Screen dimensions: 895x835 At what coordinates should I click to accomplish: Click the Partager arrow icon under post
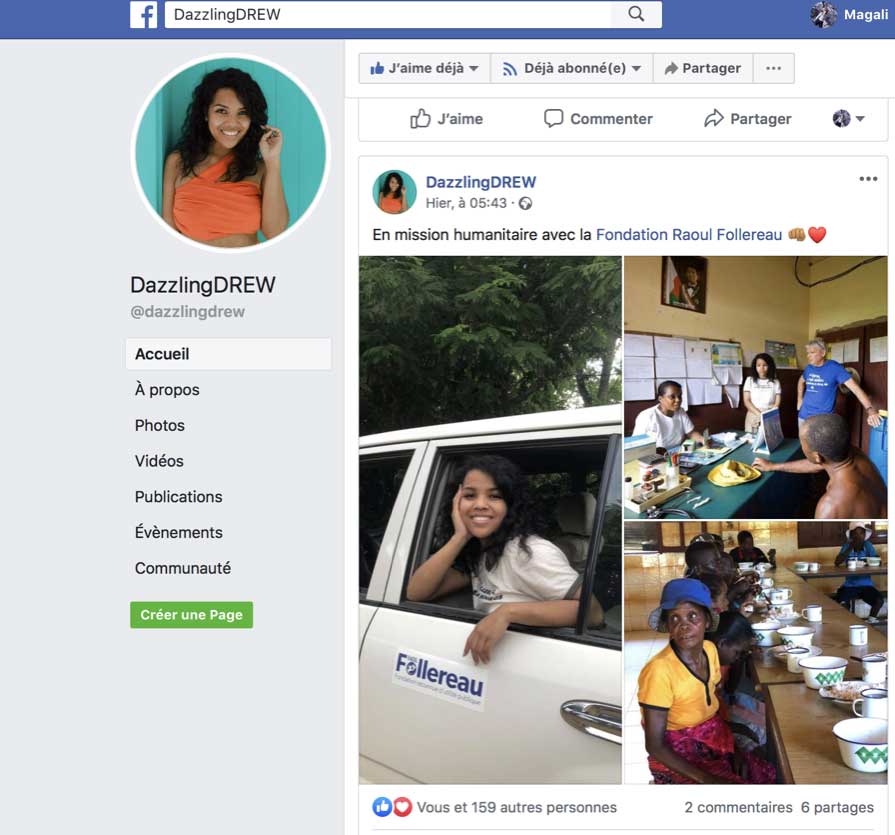[x=713, y=119]
